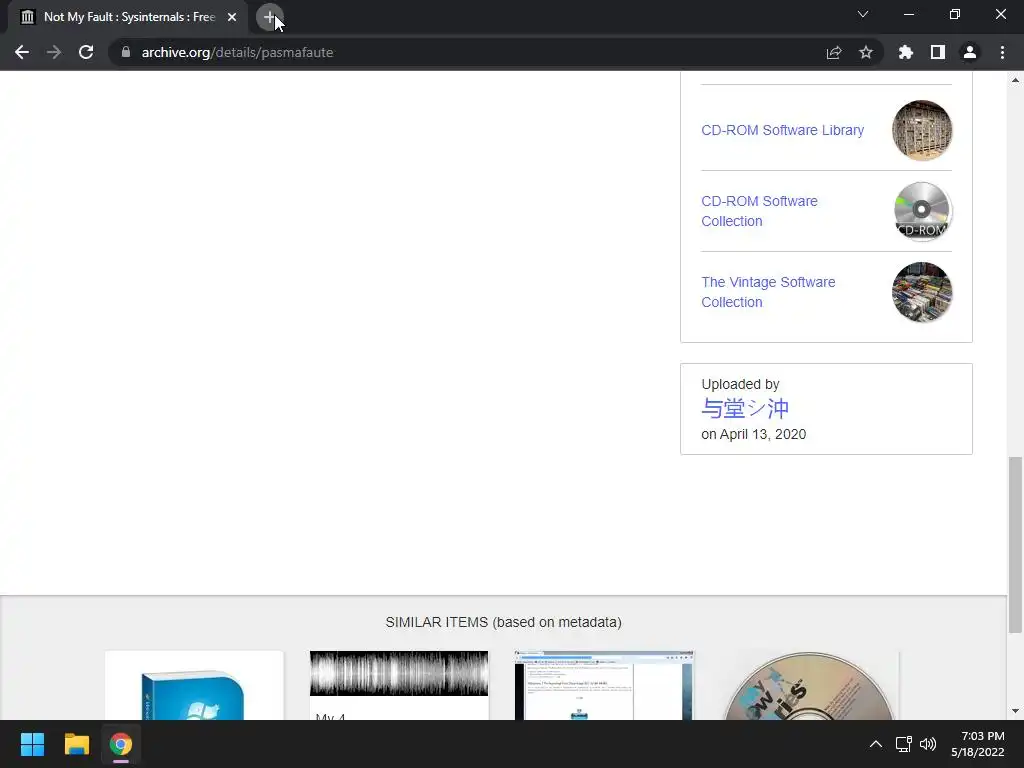The width and height of the screenshot is (1024, 768).
Task: Restore down the Chrome window
Action: 955,14
